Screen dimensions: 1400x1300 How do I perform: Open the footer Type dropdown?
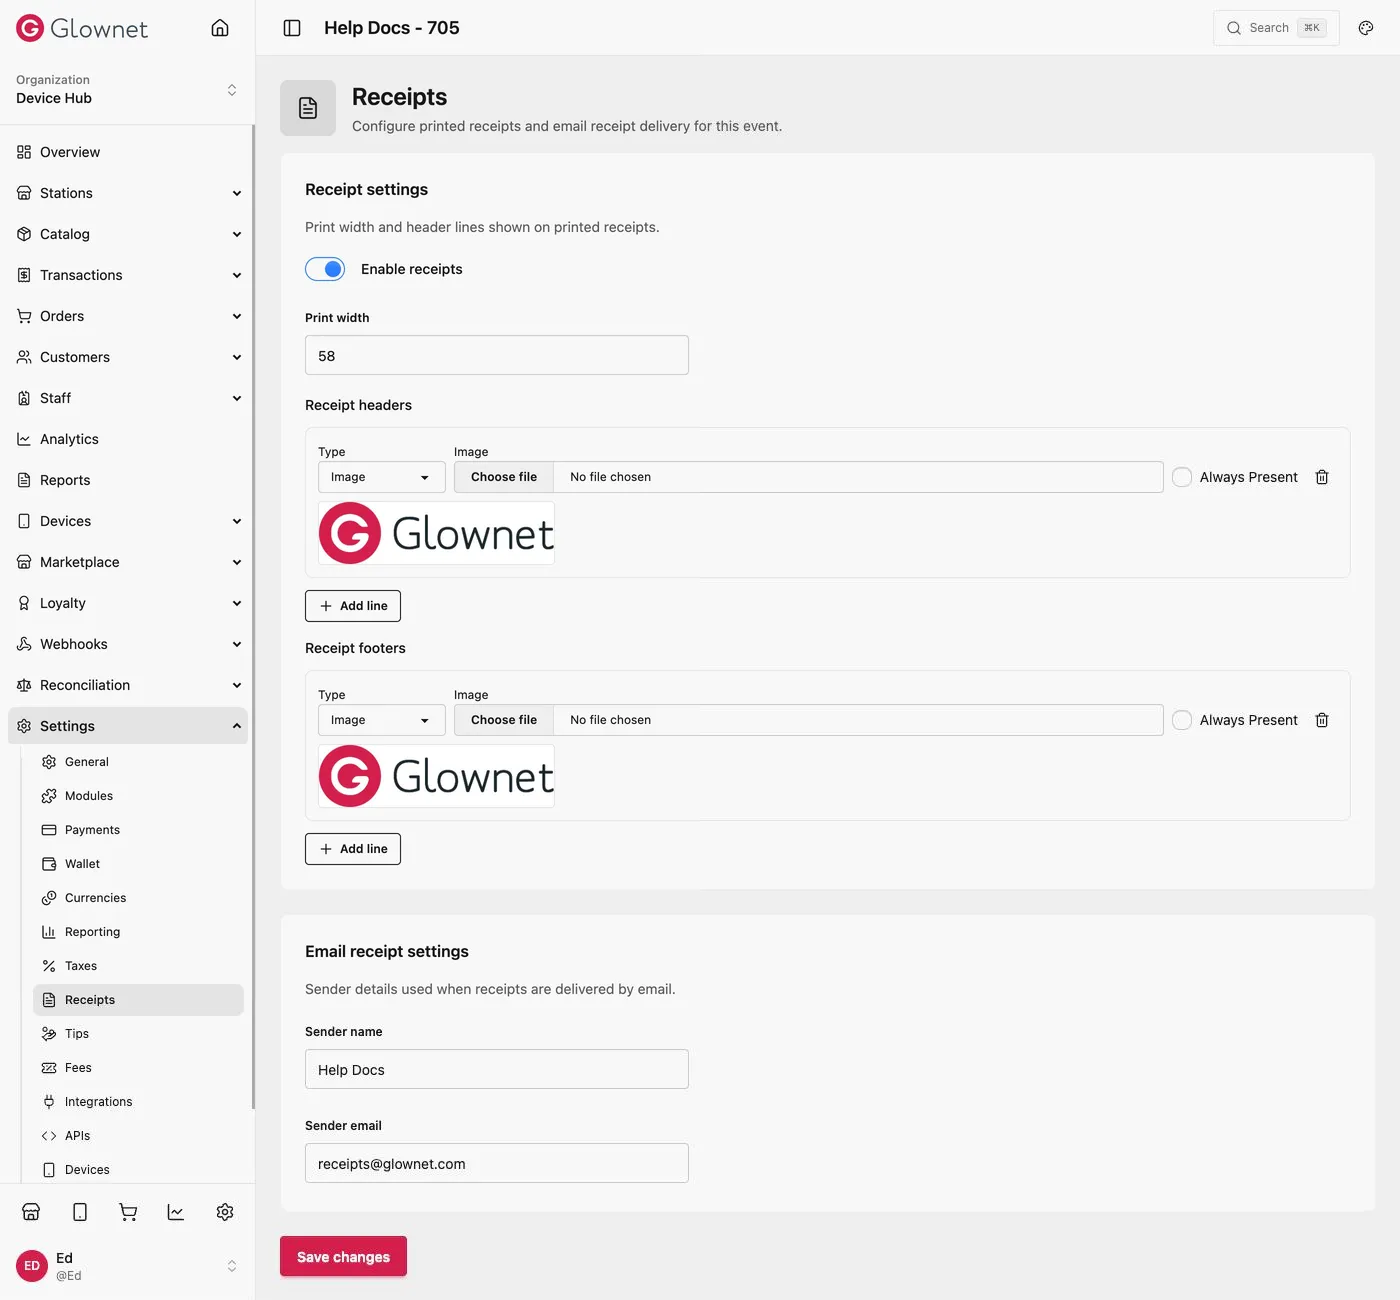(x=382, y=720)
